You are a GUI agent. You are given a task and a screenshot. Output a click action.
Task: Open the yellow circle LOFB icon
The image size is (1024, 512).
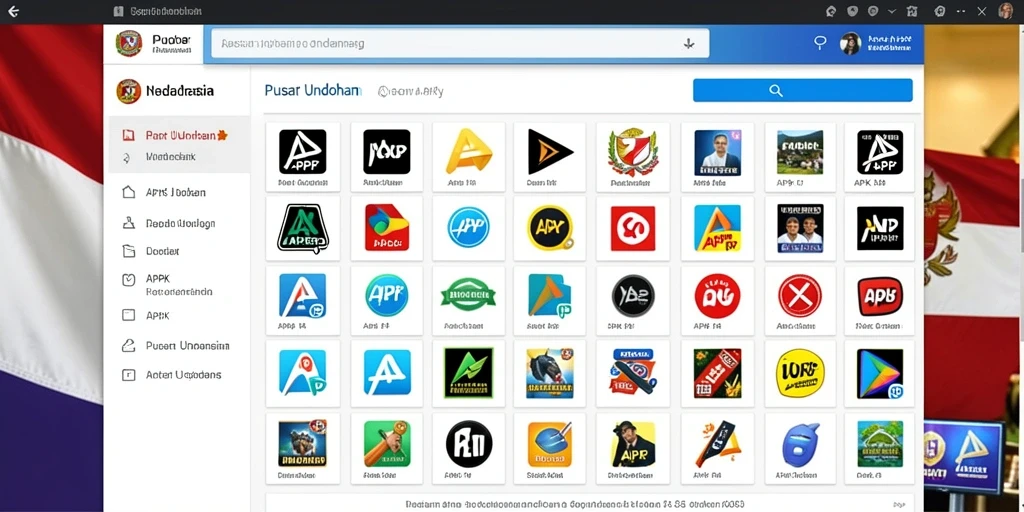tap(800, 372)
